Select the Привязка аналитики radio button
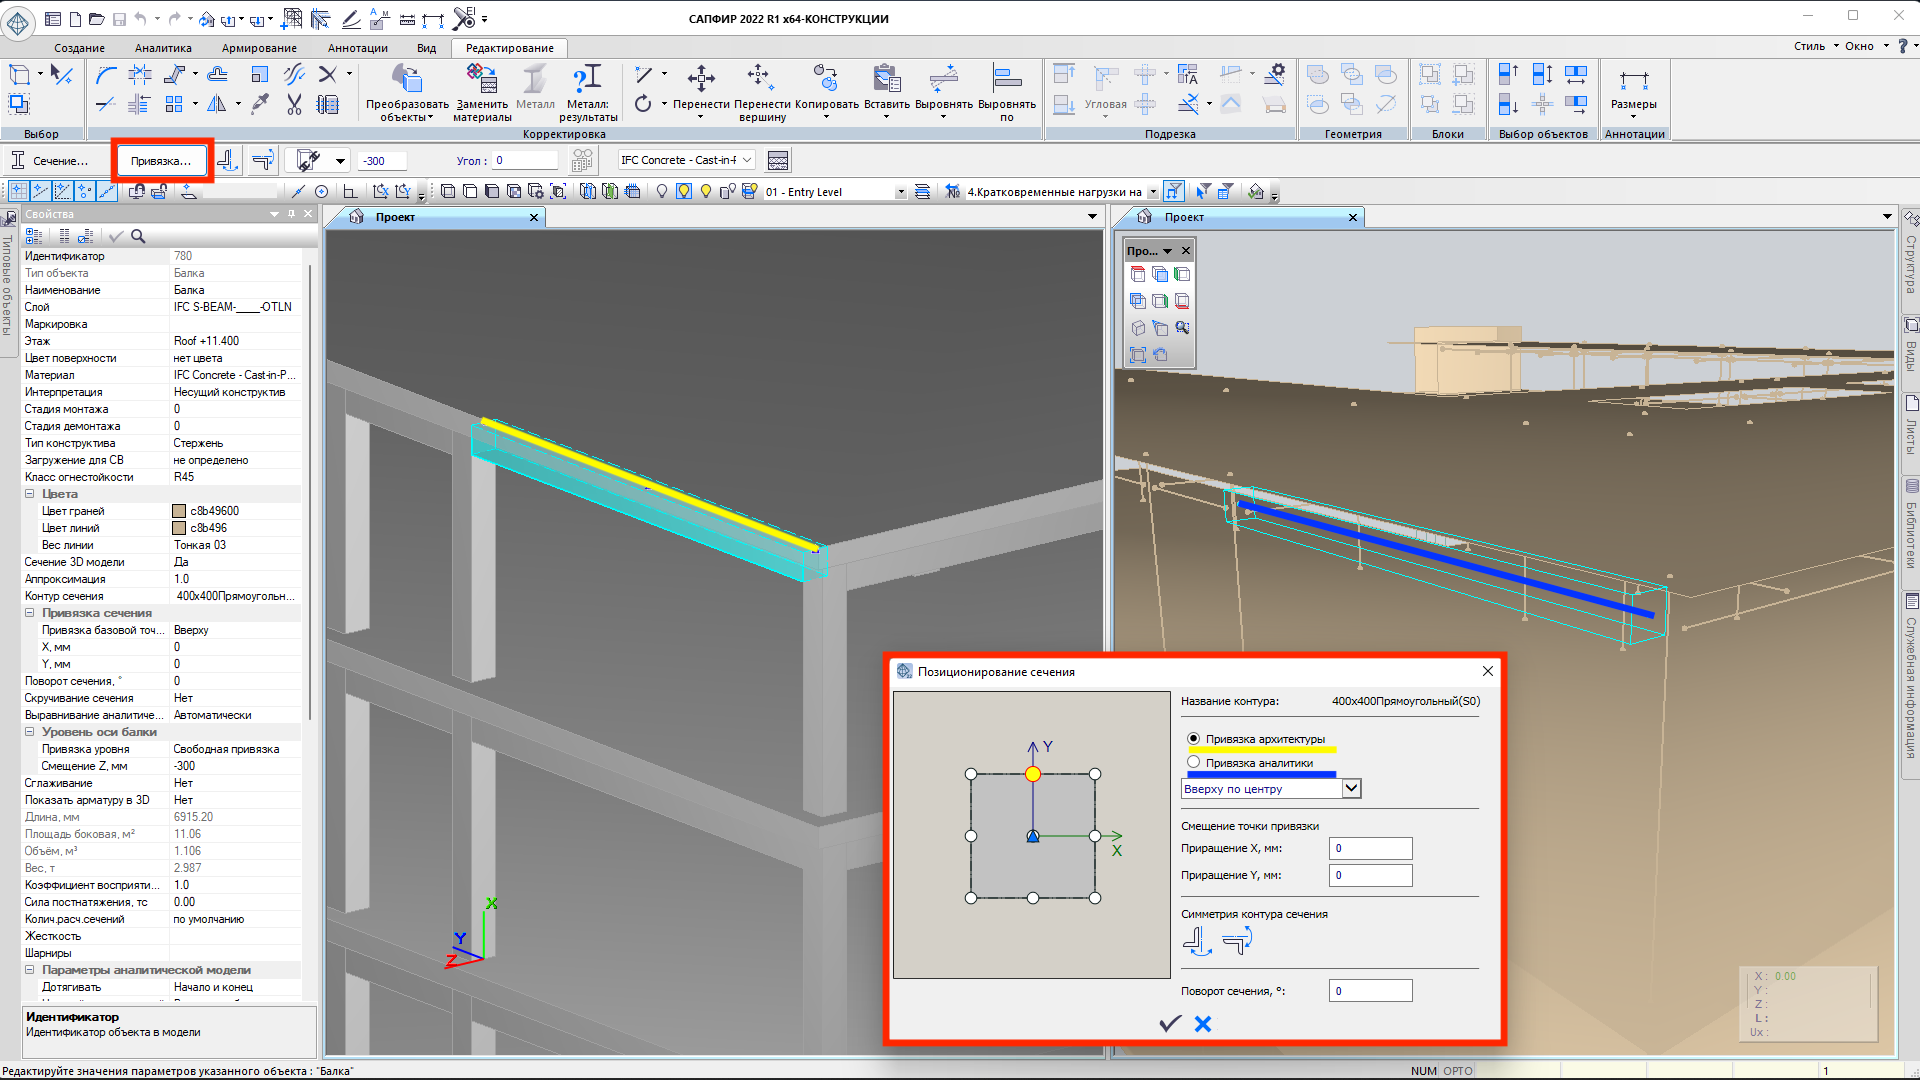Image resolution: width=1920 pixels, height=1080 pixels. point(1193,762)
